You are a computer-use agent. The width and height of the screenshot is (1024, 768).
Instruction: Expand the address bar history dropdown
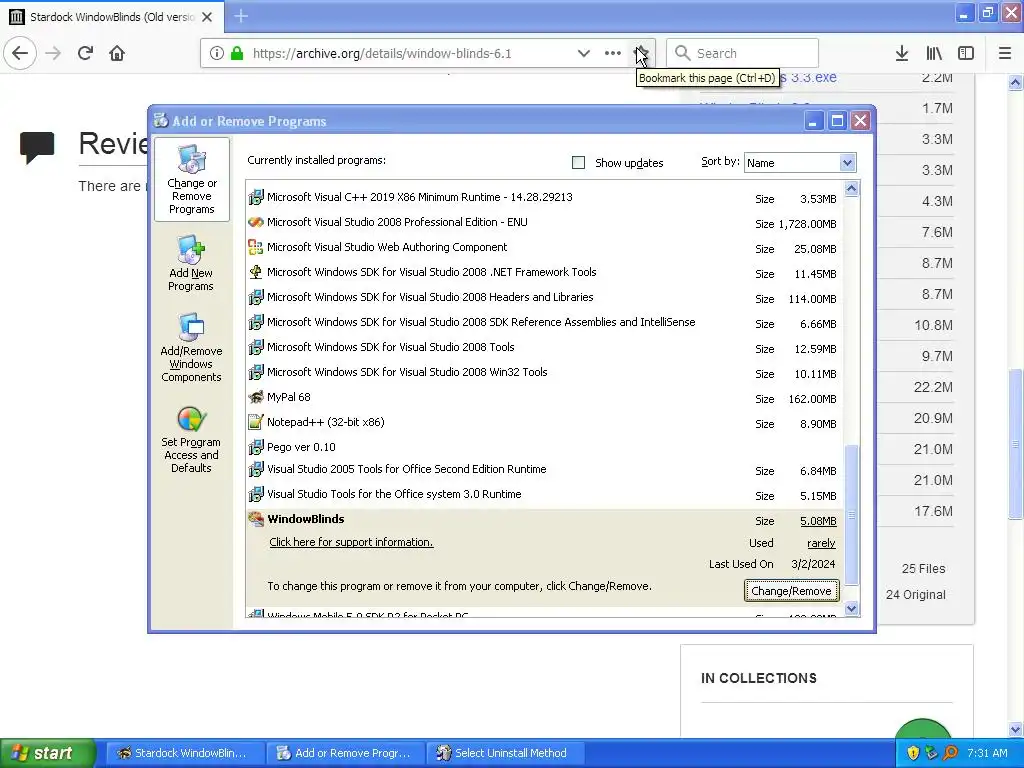click(584, 53)
